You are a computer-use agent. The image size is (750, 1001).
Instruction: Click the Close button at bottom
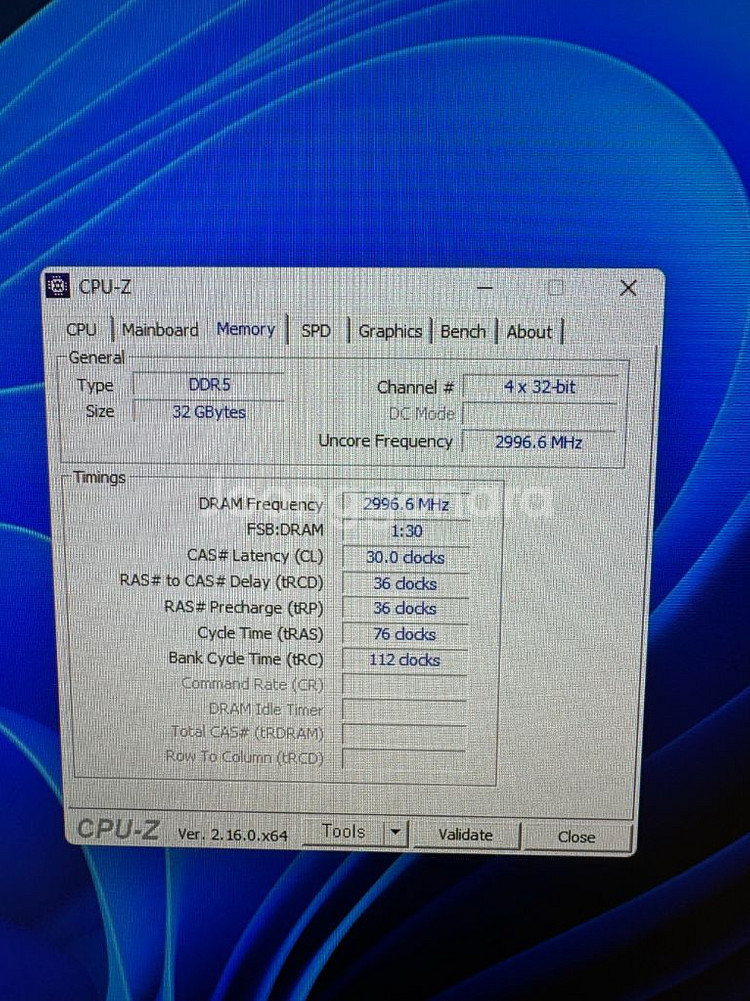tap(576, 837)
